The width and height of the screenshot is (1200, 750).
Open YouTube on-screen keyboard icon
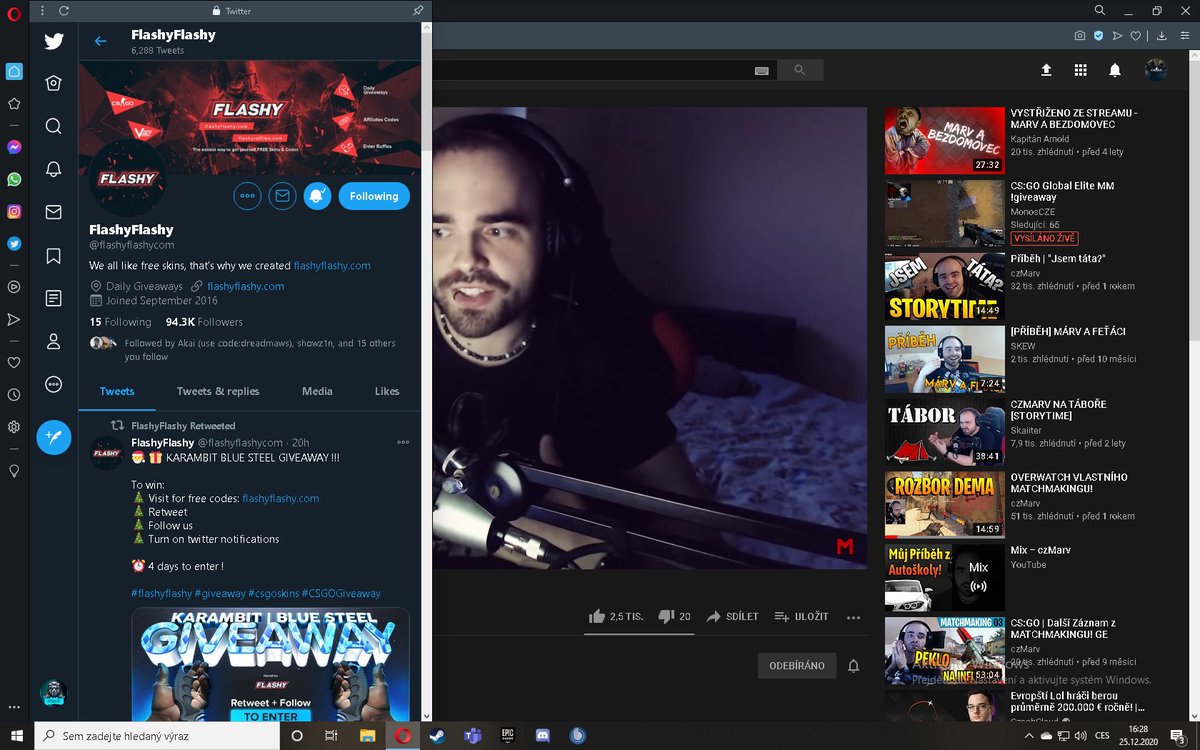762,70
